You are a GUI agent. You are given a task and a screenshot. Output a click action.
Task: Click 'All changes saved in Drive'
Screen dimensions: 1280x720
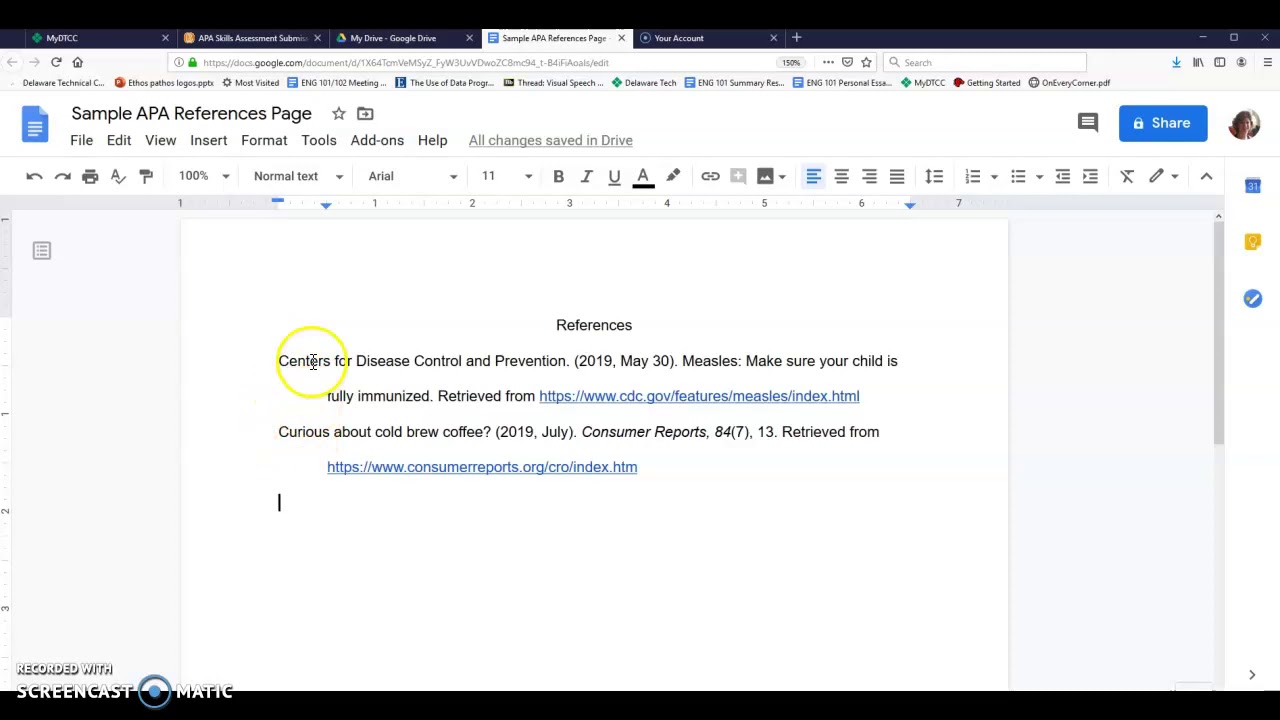click(550, 140)
